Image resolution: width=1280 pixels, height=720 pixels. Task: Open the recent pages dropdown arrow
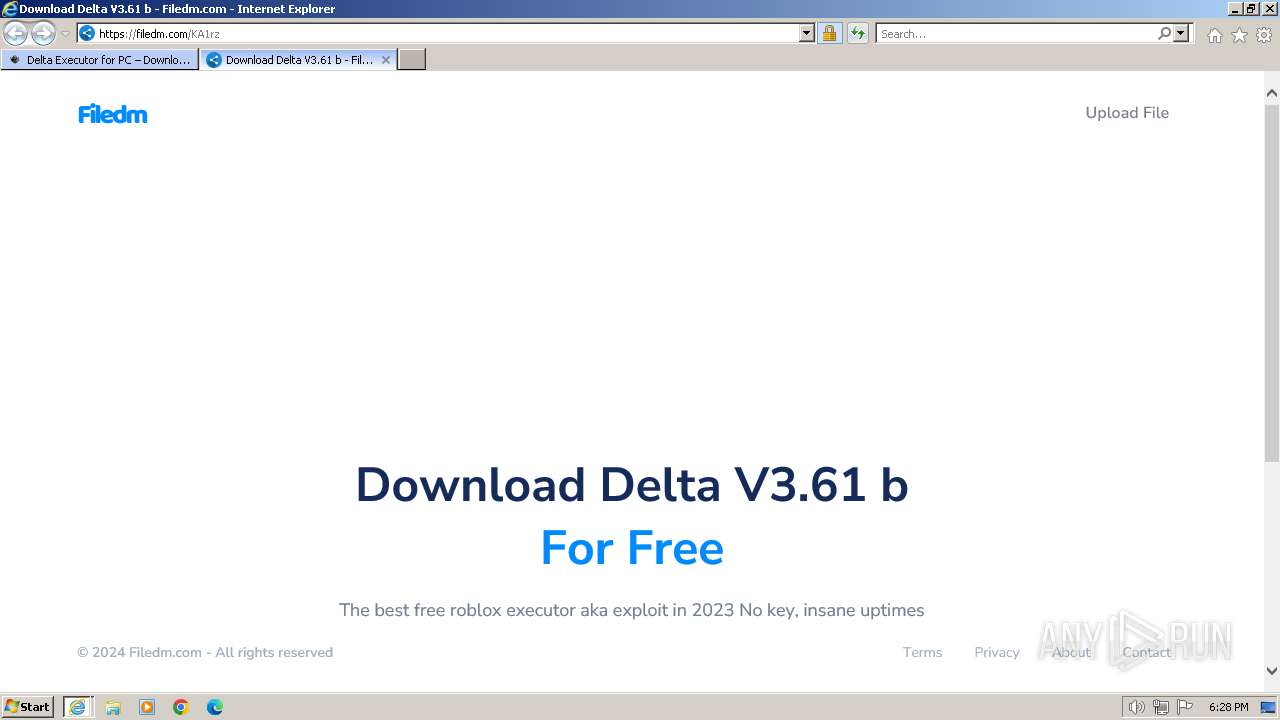click(65, 34)
